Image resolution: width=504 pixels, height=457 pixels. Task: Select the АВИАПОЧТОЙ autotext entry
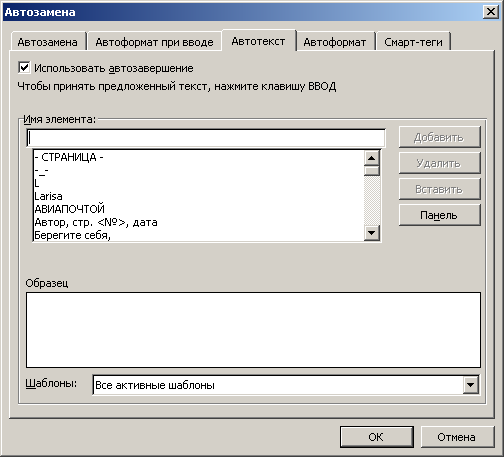[199, 209]
